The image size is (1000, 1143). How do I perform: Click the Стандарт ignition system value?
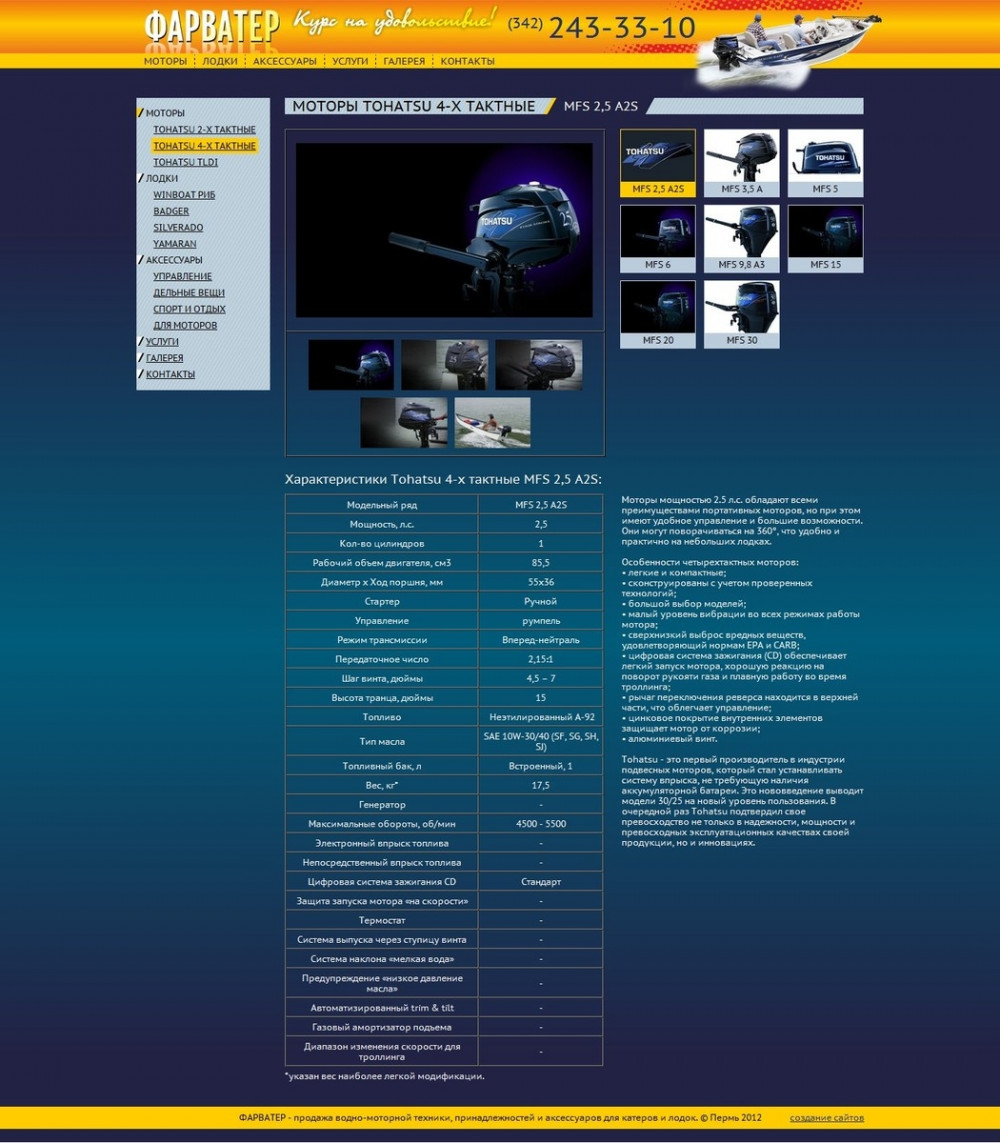point(540,881)
